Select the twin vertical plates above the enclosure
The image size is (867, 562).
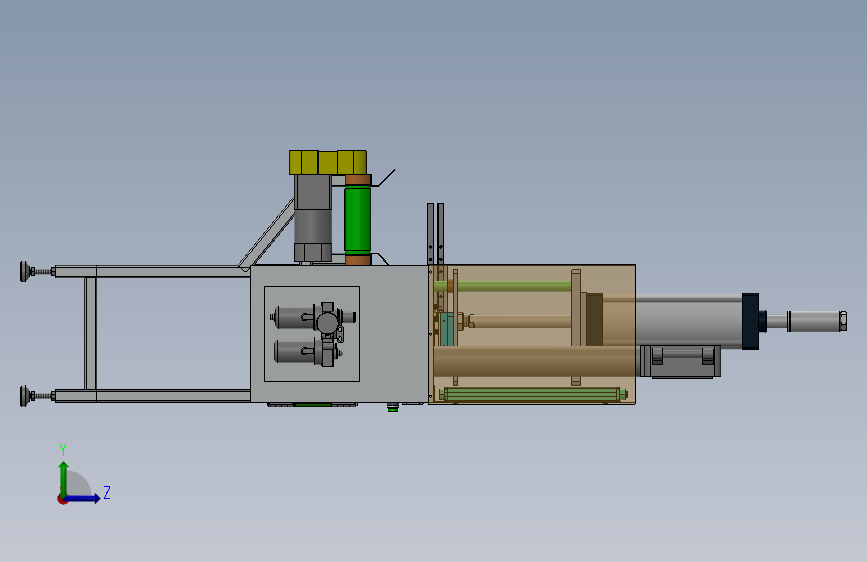pyautogui.click(x=435, y=233)
